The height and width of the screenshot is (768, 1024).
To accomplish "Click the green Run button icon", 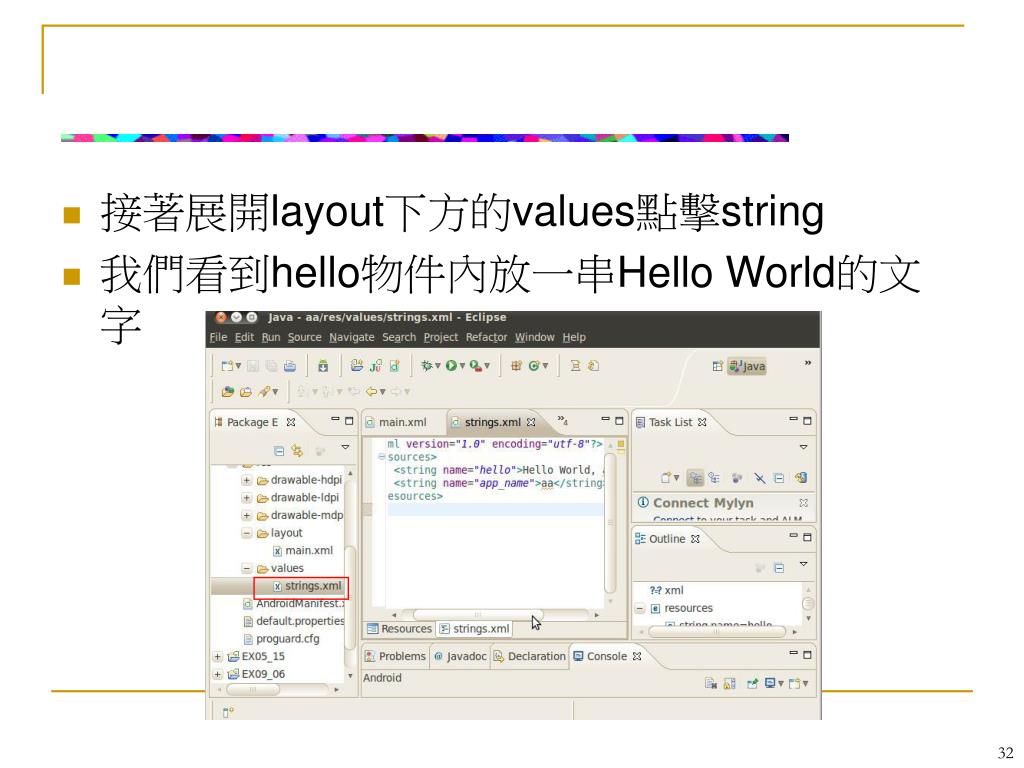I will coord(451,366).
